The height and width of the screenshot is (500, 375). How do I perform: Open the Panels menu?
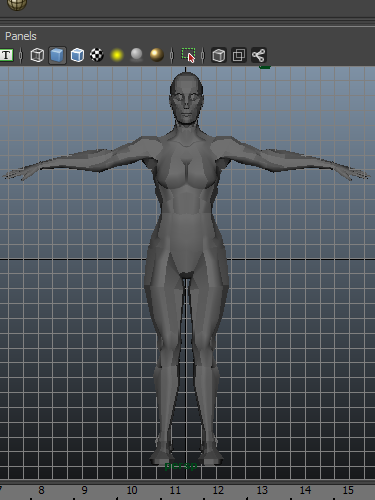point(21,36)
